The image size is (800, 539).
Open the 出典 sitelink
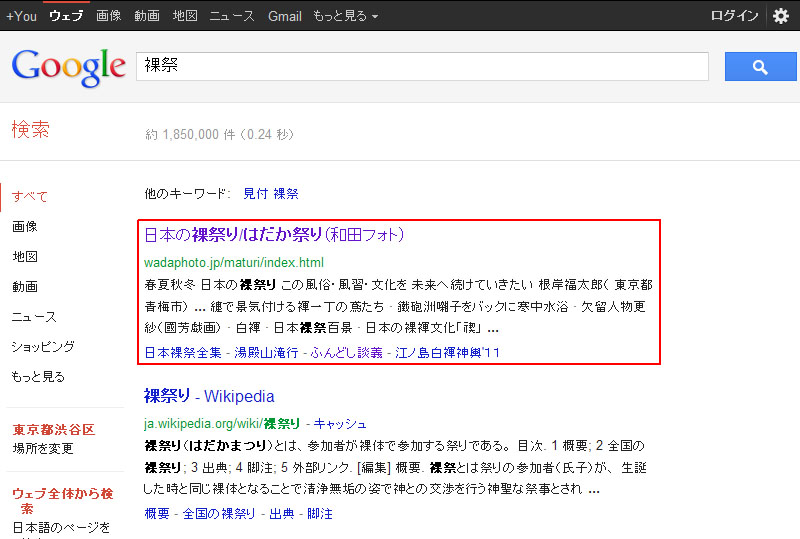point(282,513)
